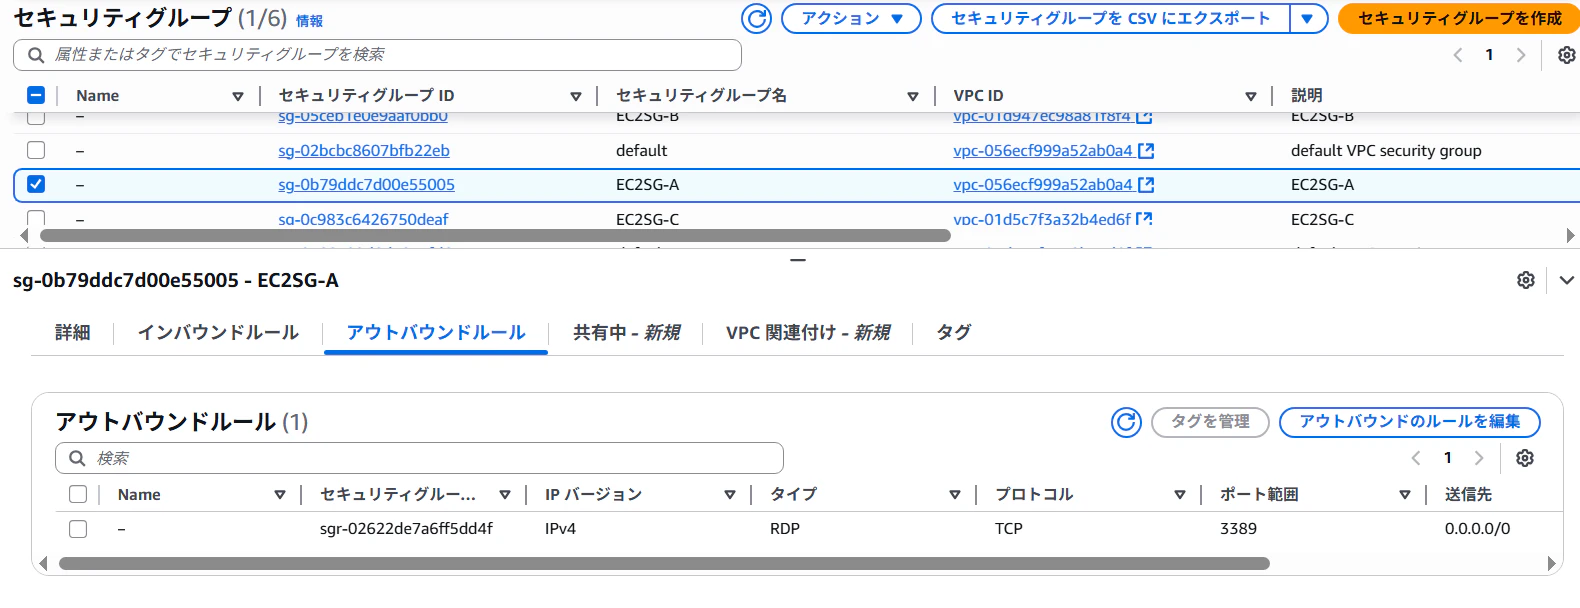
Task: Click セキュリティグループを作成 button
Action: click(1459, 18)
